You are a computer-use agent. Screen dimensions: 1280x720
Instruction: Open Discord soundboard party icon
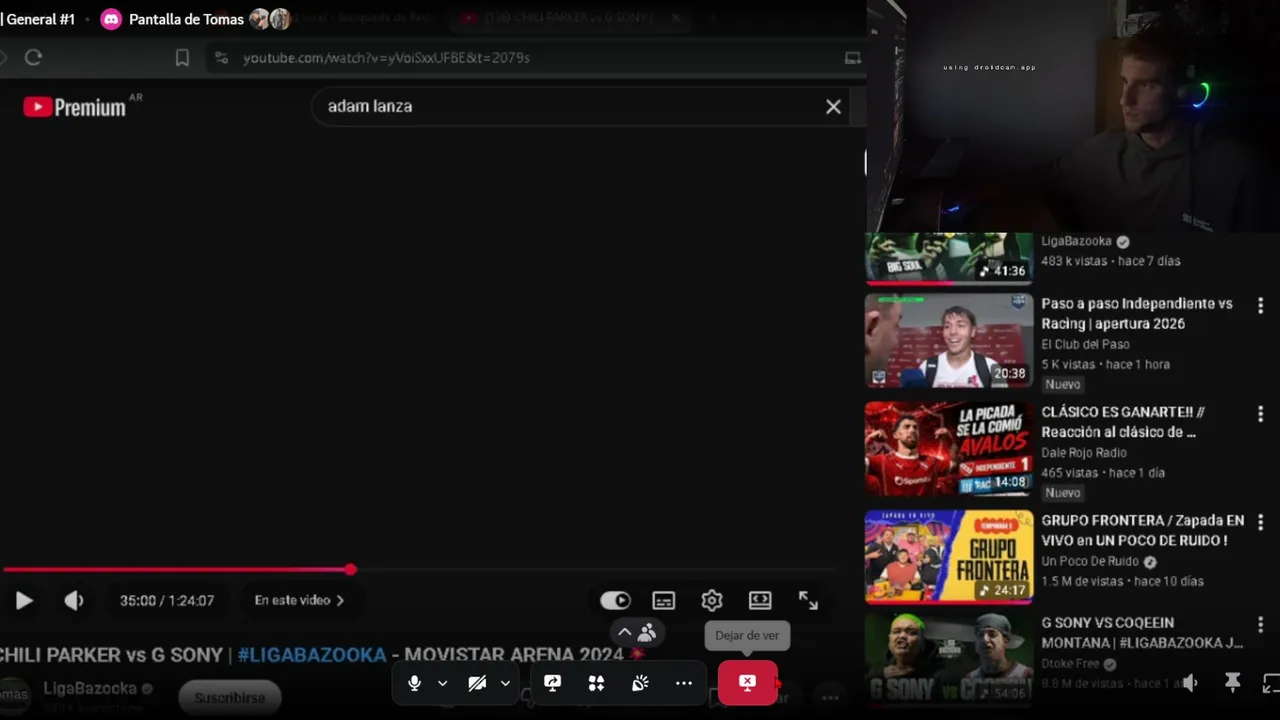[x=640, y=683]
